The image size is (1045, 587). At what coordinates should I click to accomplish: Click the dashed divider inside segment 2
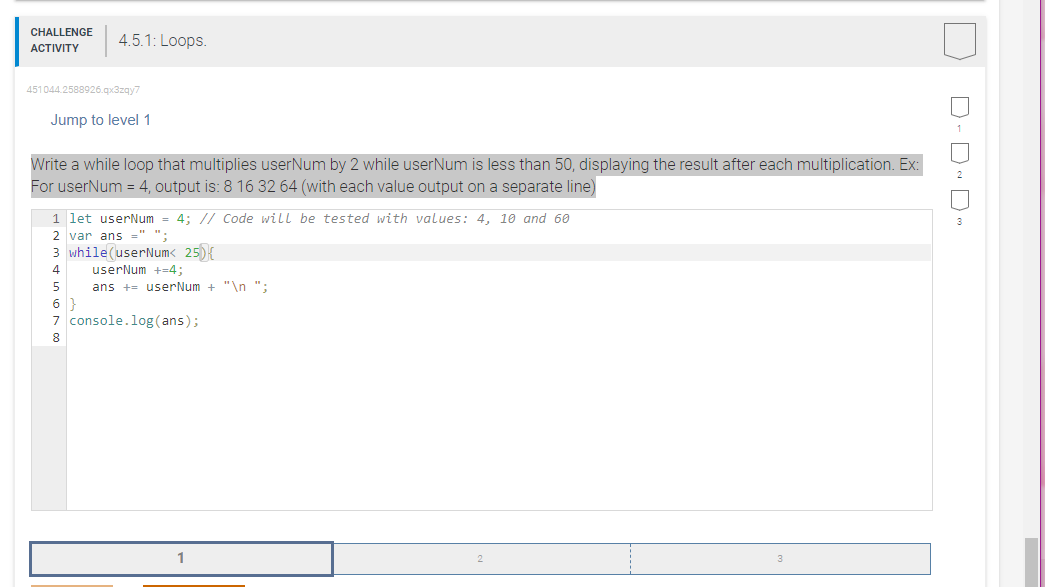pyautogui.click(x=631, y=558)
